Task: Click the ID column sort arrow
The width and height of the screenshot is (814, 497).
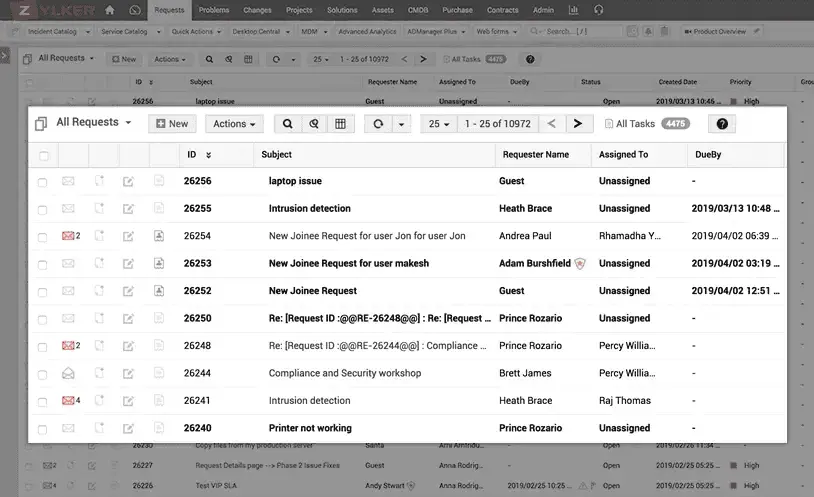Action: point(209,155)
